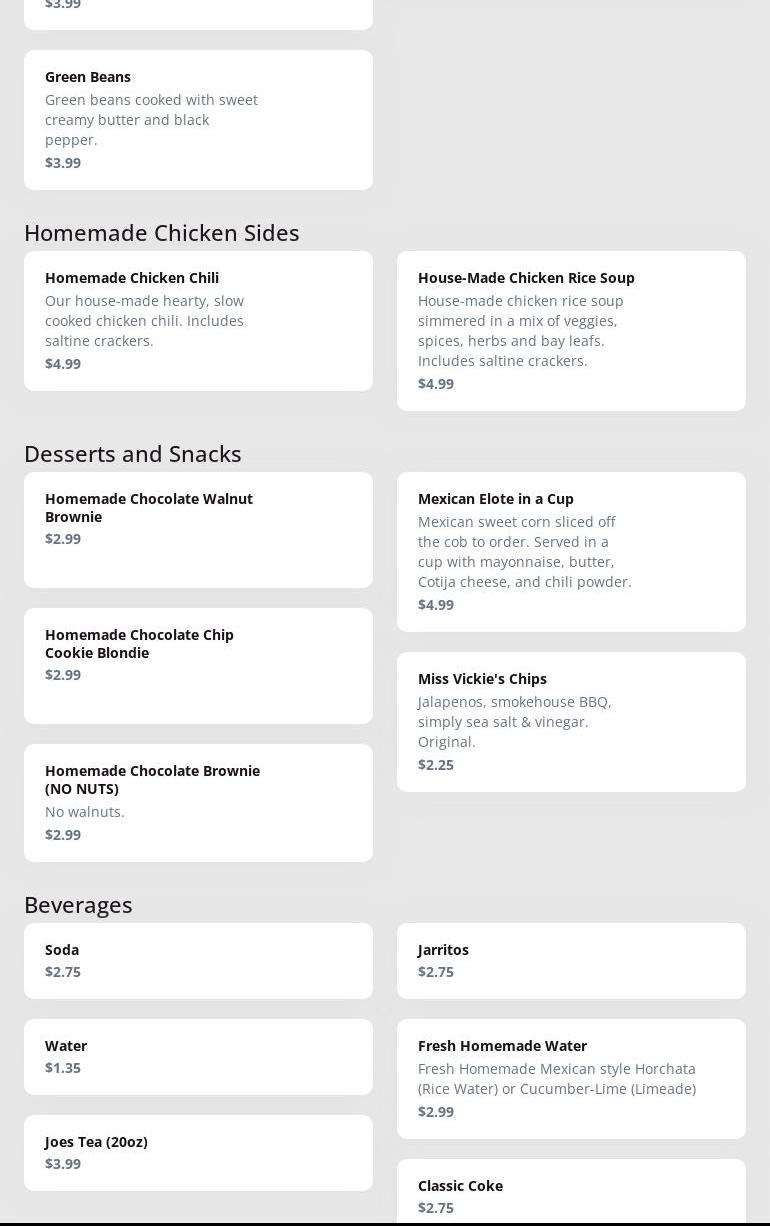Open the Jarritos beverage item
The image size is (770, 1226).
571,960
